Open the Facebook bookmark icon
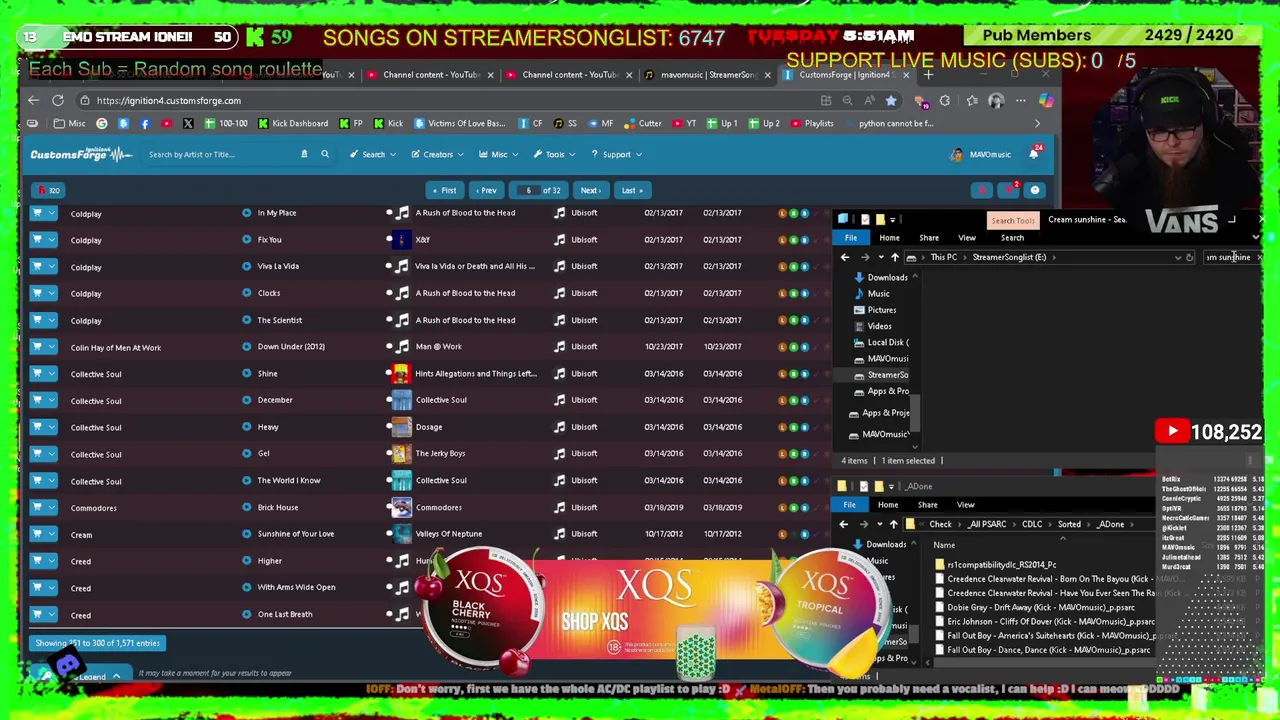 pyautogui.click(x=145, y=123)
